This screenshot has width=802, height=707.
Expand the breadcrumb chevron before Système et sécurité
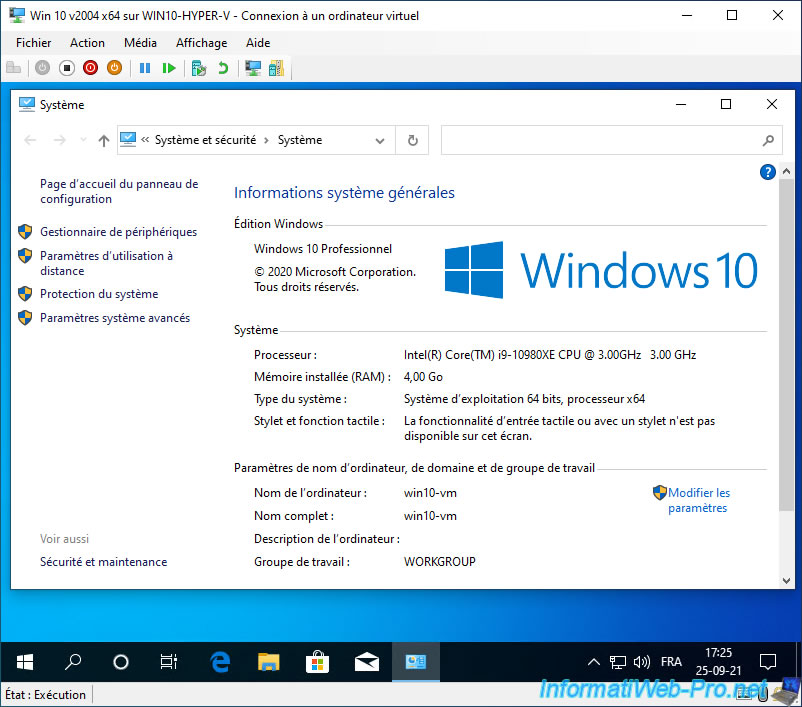[x=146, y=141]
